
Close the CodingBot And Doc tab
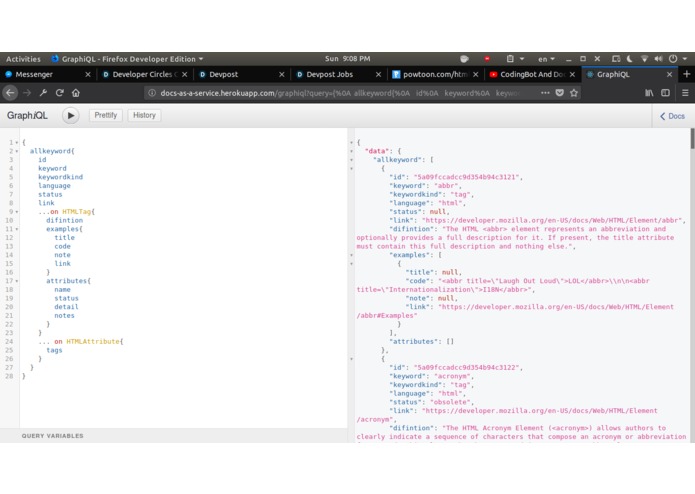[x=572, y=74]
